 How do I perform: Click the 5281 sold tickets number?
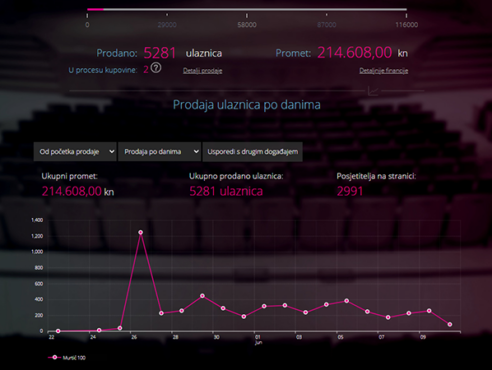160,53
